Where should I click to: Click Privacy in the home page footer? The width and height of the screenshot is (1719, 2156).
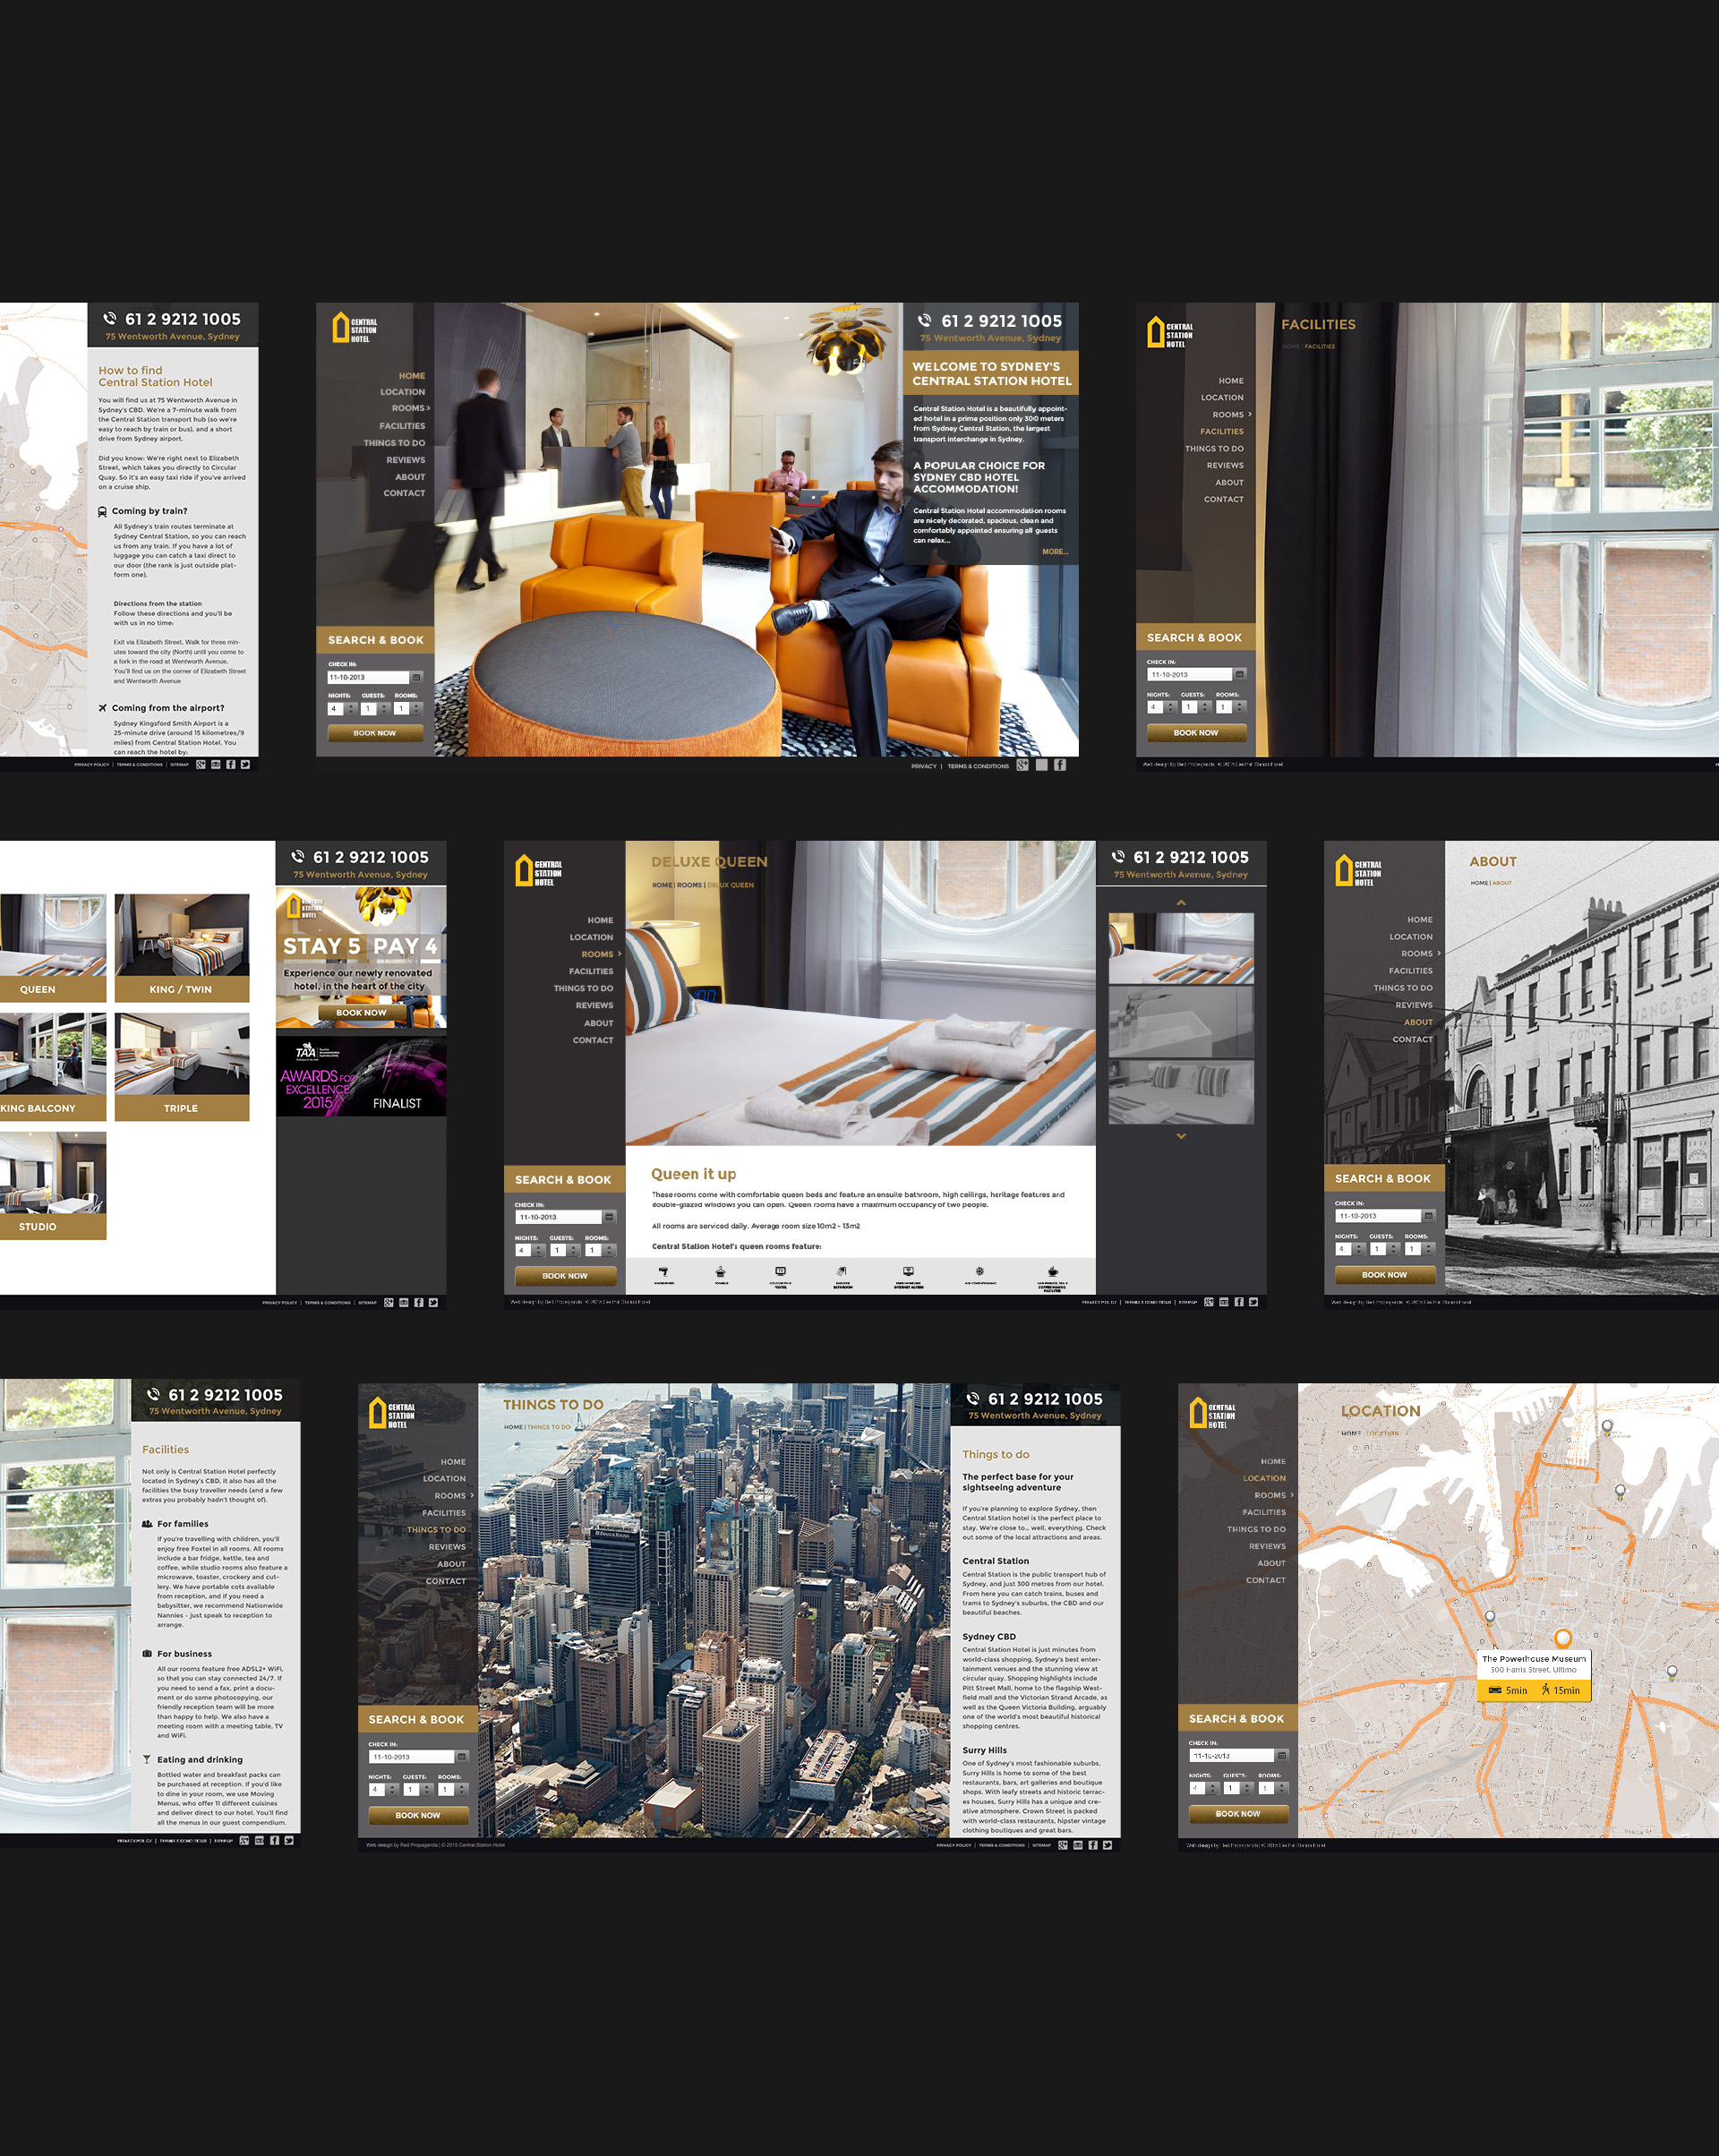[x=924, y=766]
